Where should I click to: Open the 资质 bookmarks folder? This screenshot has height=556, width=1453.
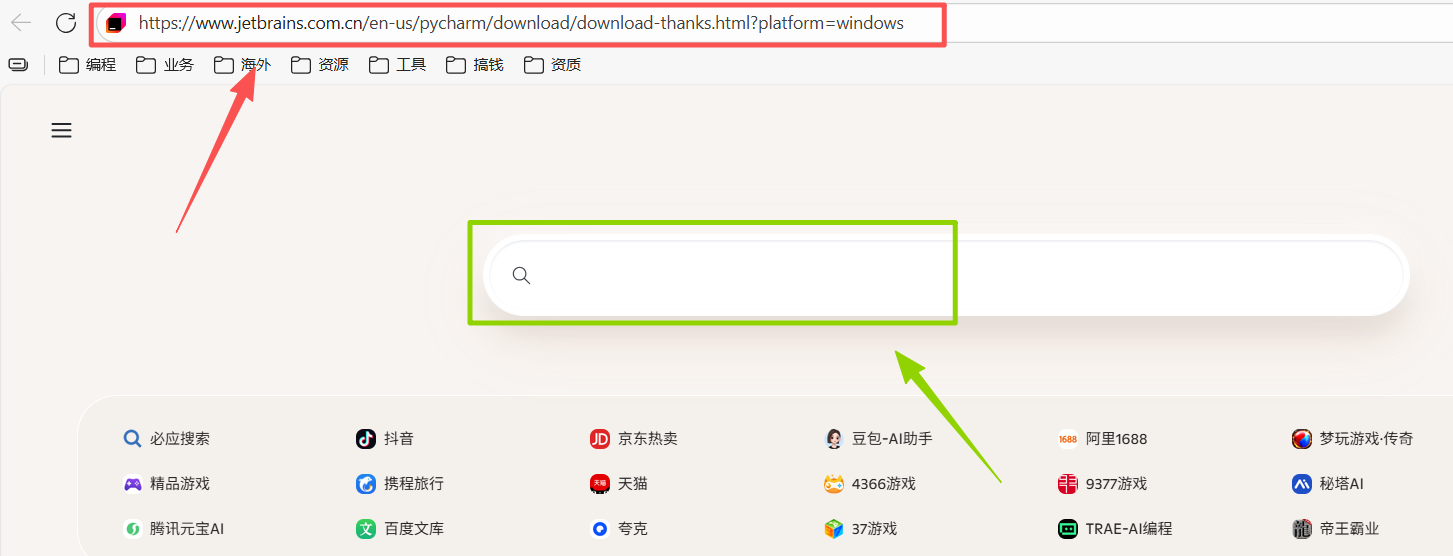pyautogui.click(x=552, y=65)
